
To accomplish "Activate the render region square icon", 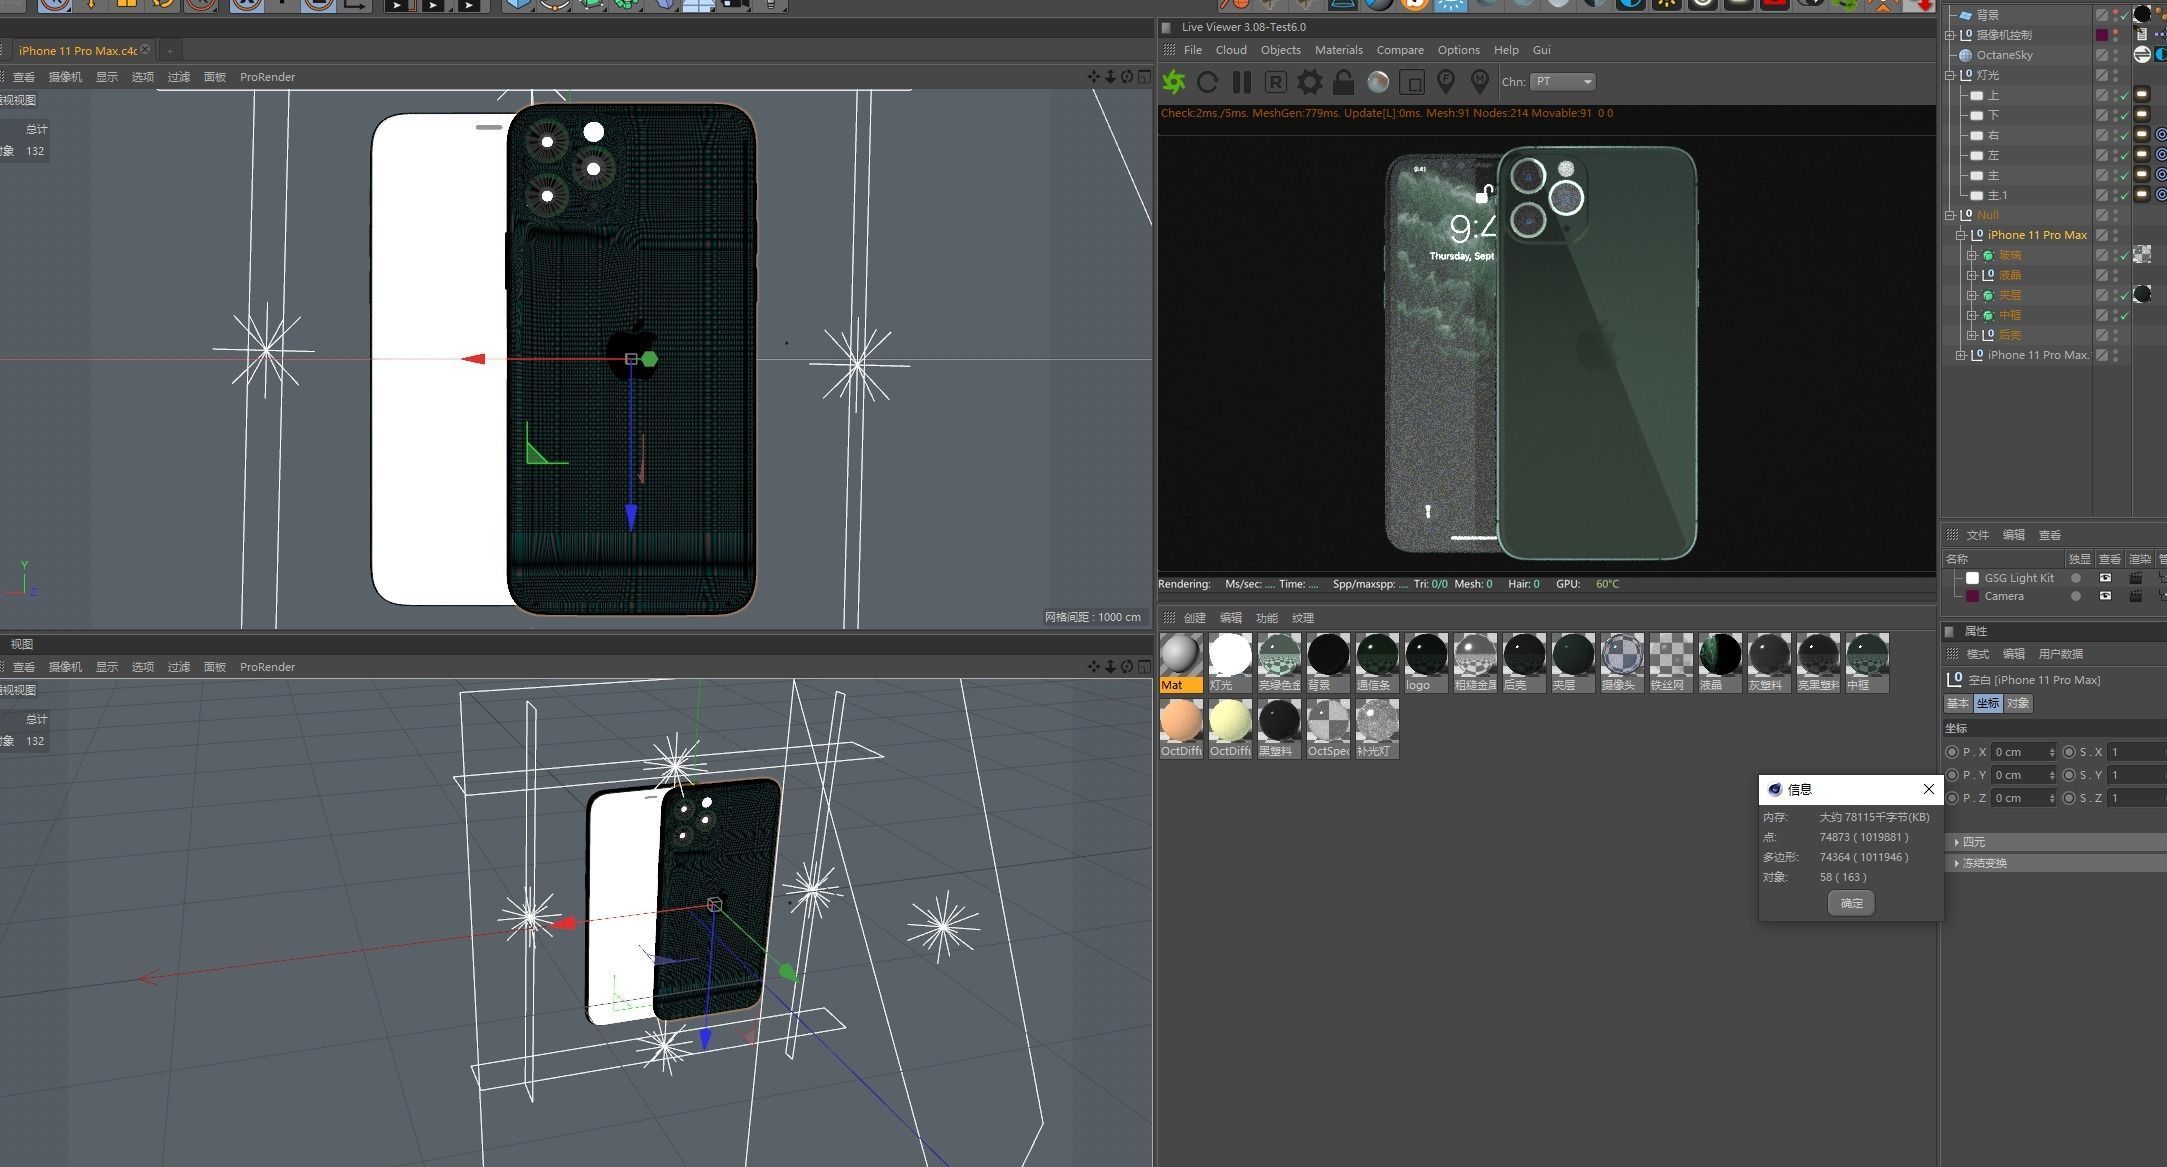I will tap(1412, 82).
